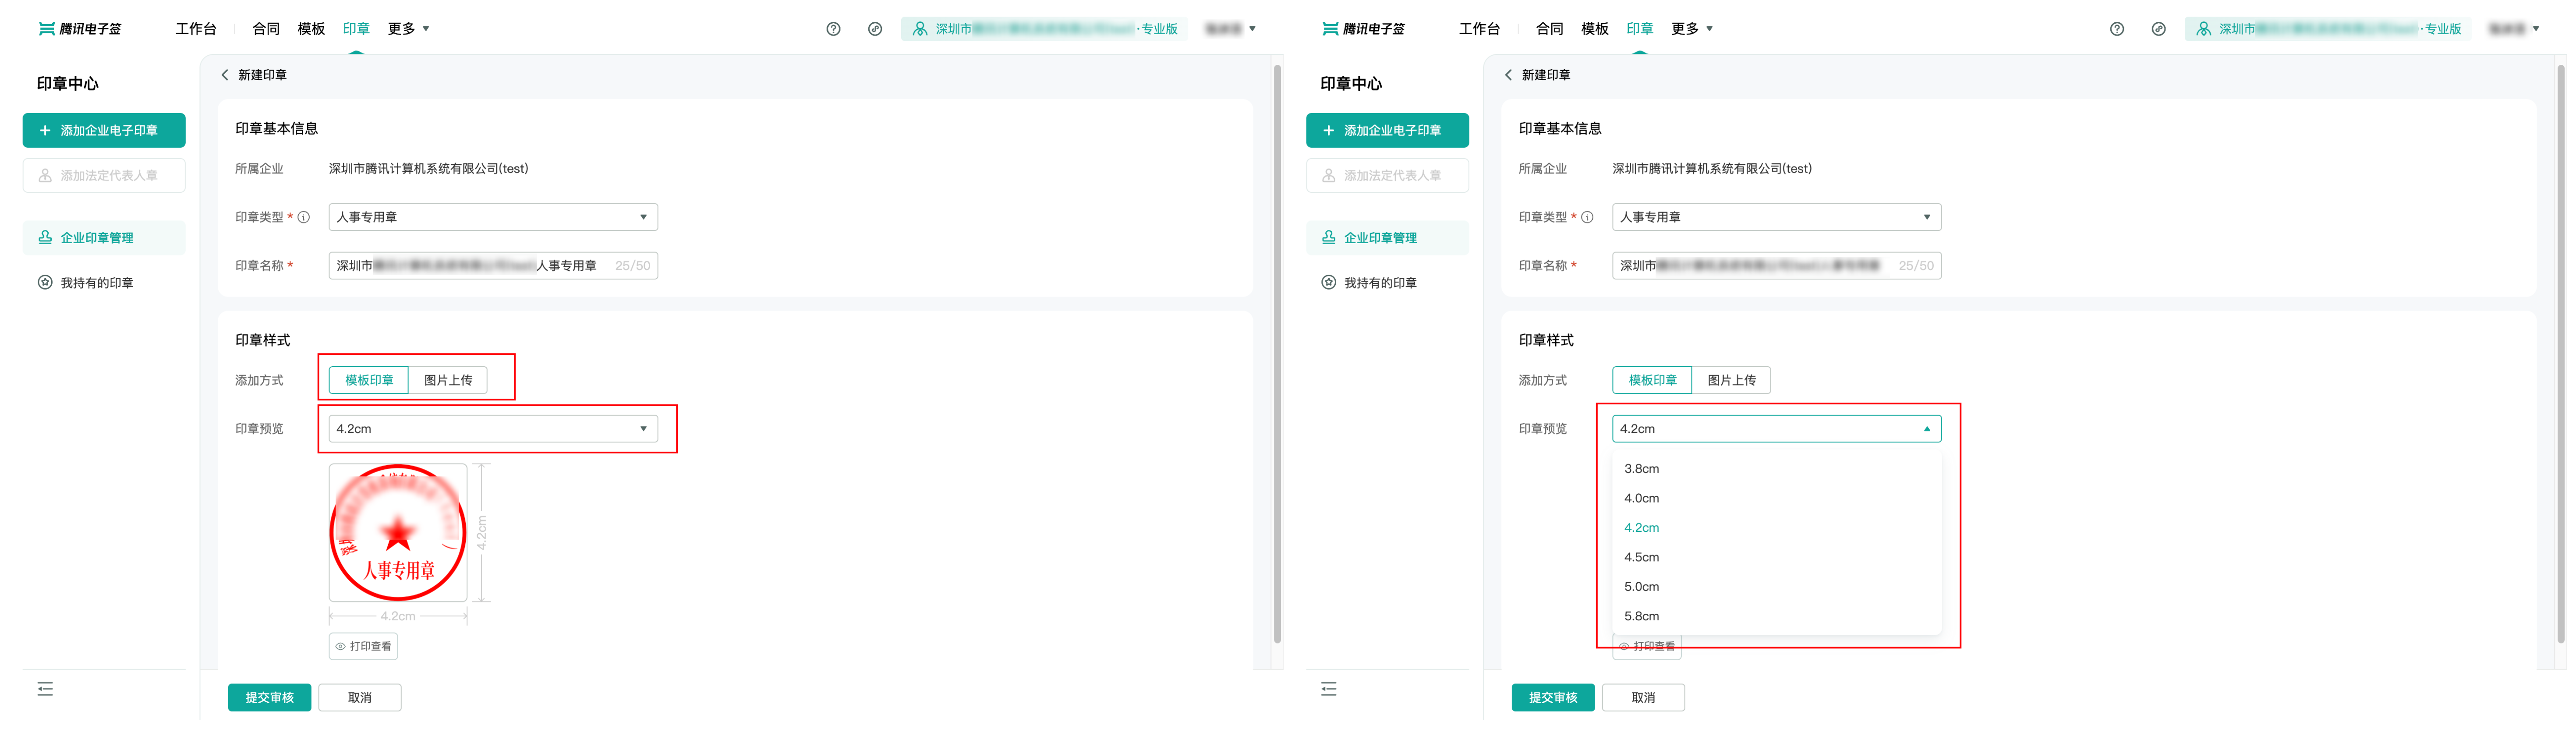Go to 工作台 tab in left screenshot

(196, 29)
